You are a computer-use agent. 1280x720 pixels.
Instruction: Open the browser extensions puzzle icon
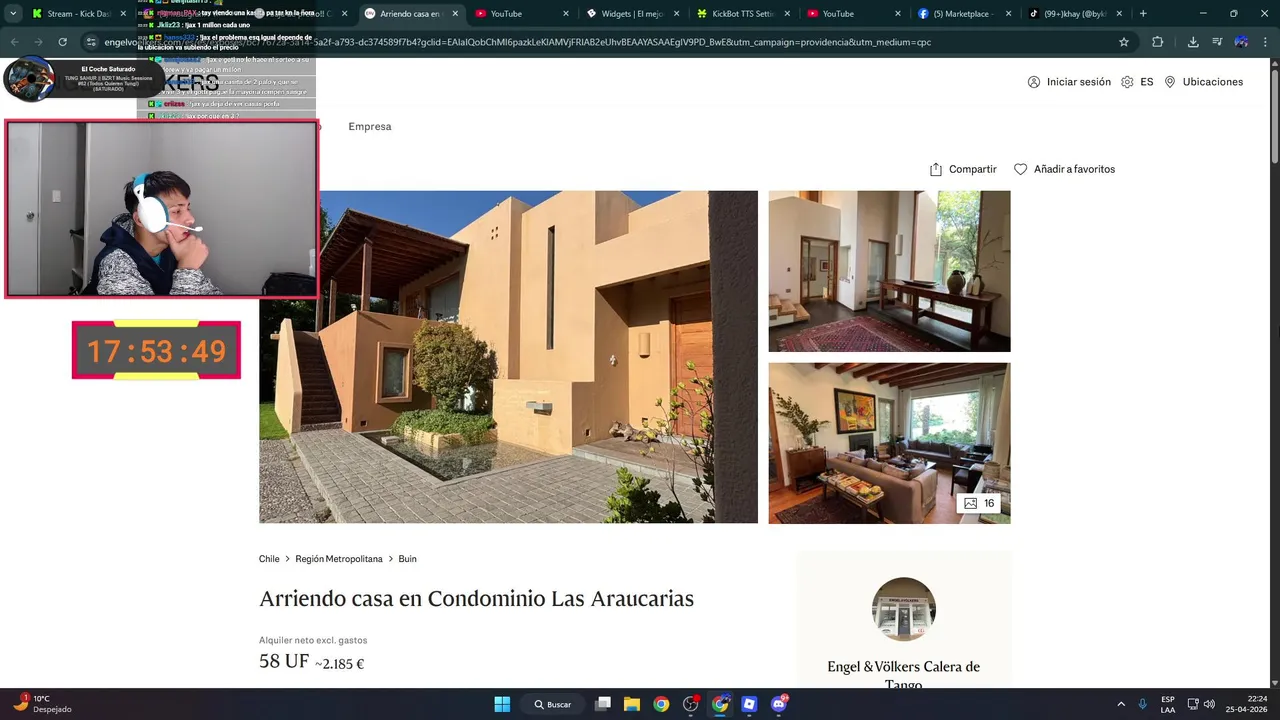click(x=1158, y=42)
